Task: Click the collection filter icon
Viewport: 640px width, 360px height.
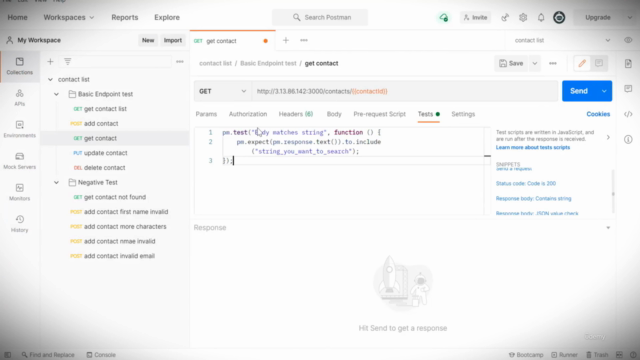Action: 67,62
